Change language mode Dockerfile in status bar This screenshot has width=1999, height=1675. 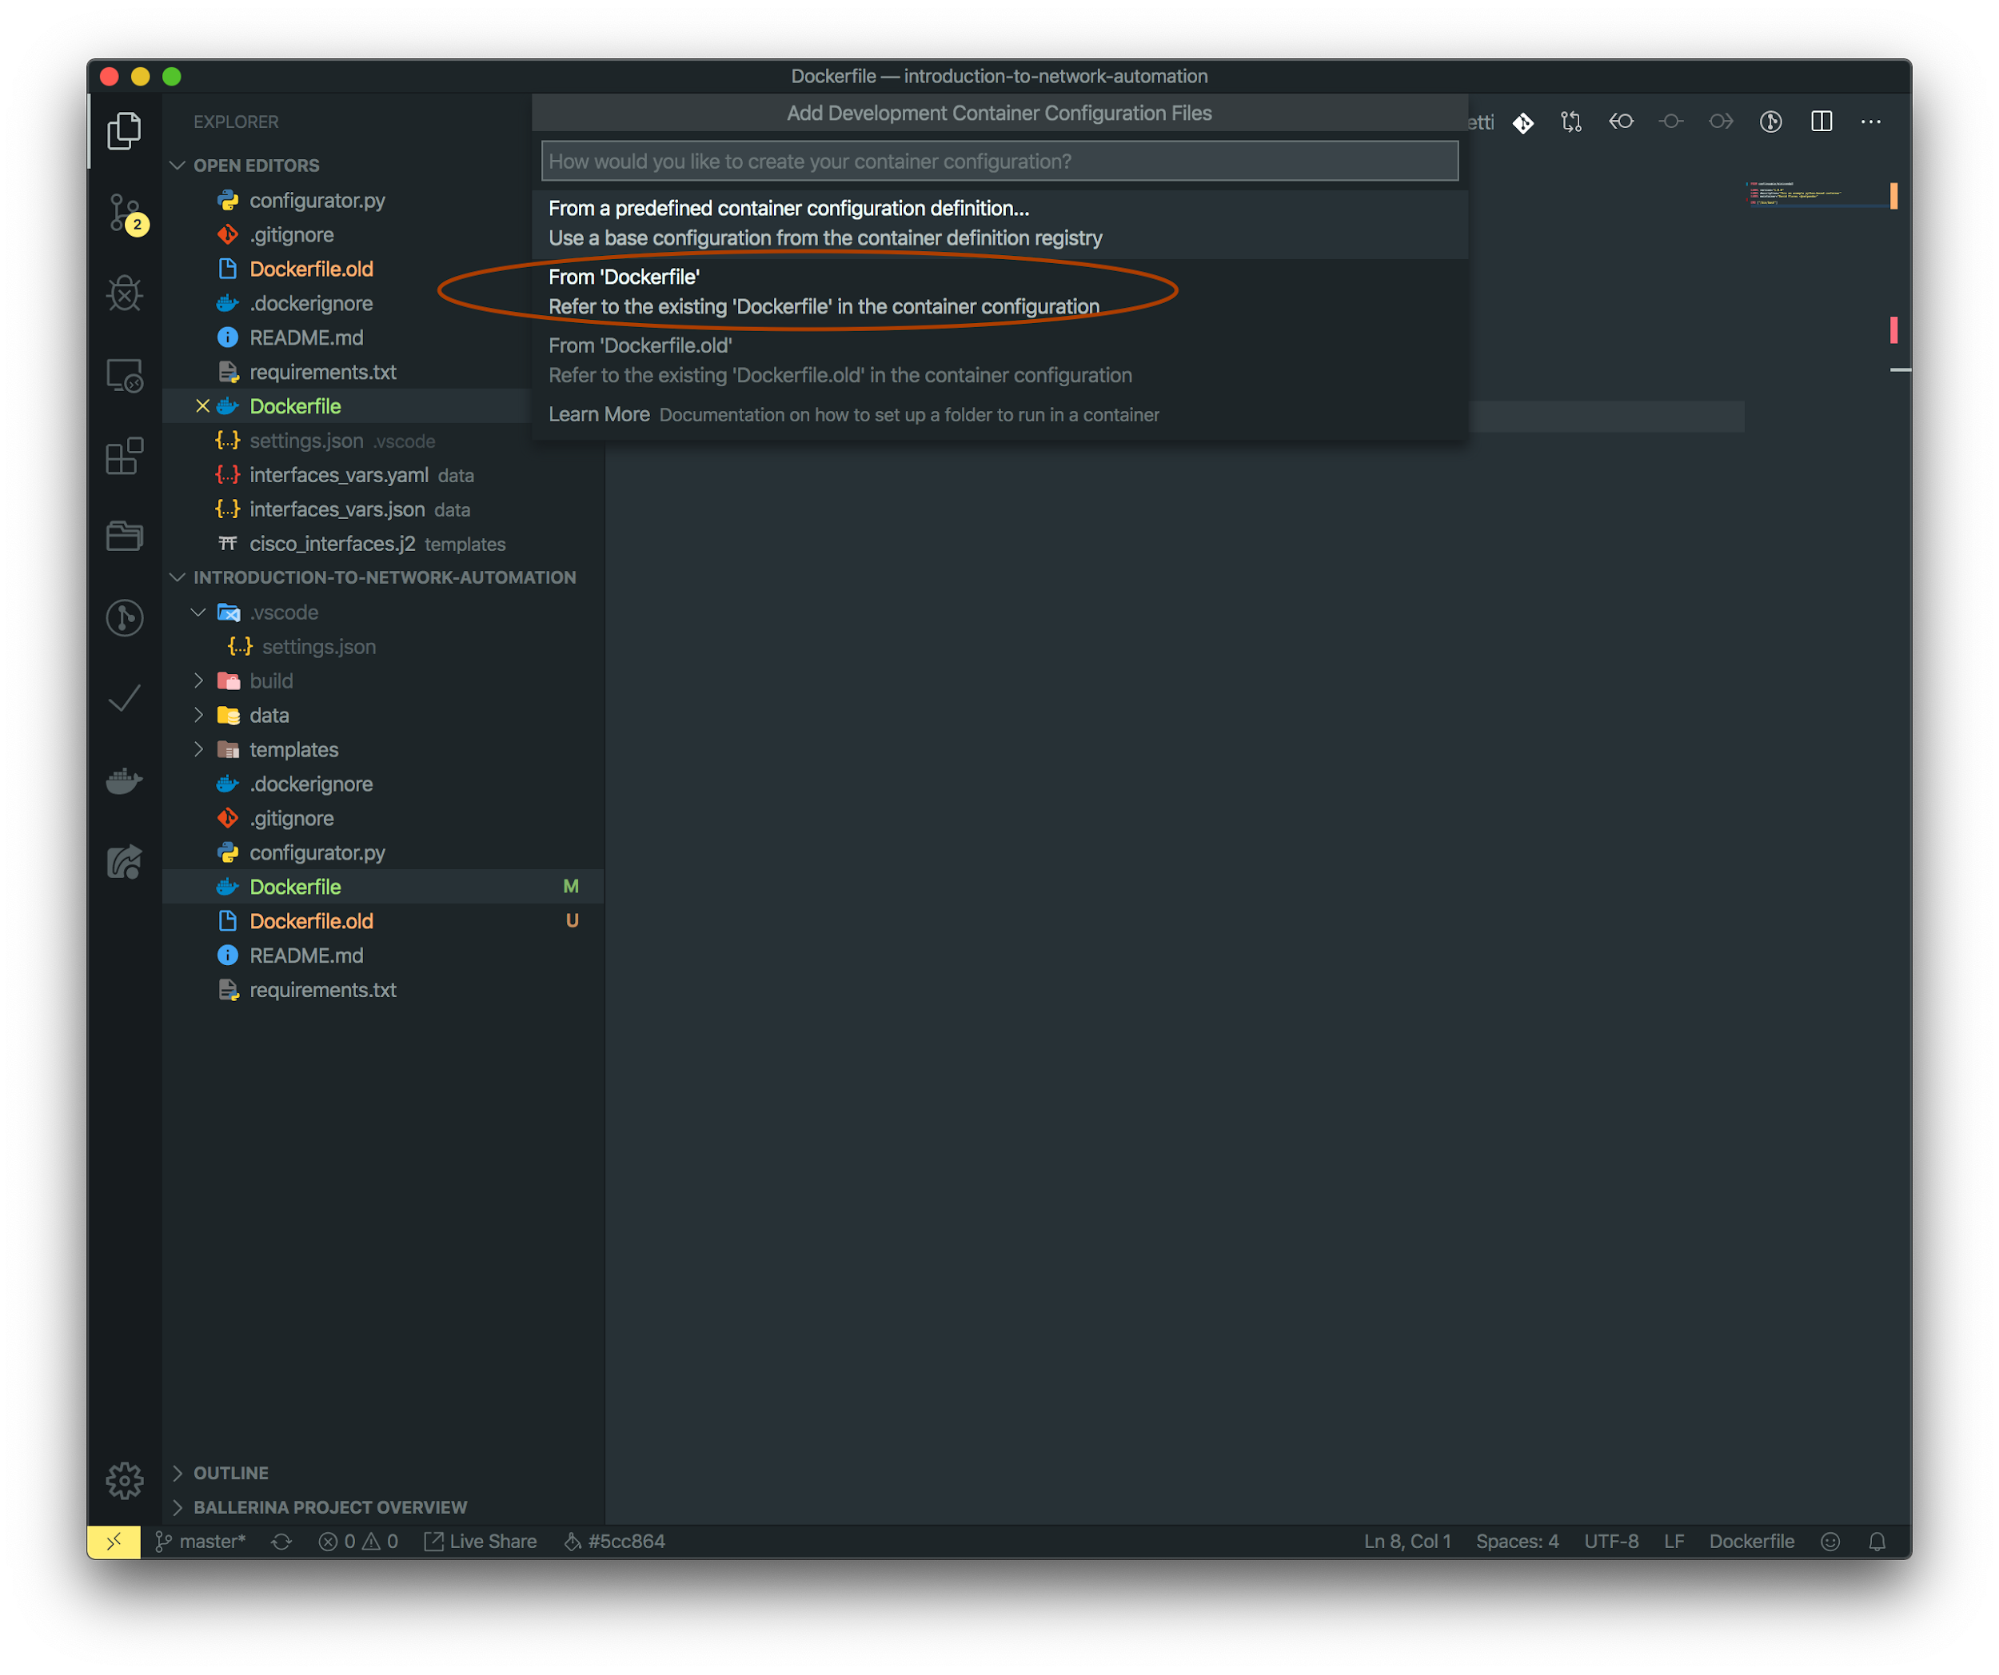pyautogui.click(x=1751, y=1541)
